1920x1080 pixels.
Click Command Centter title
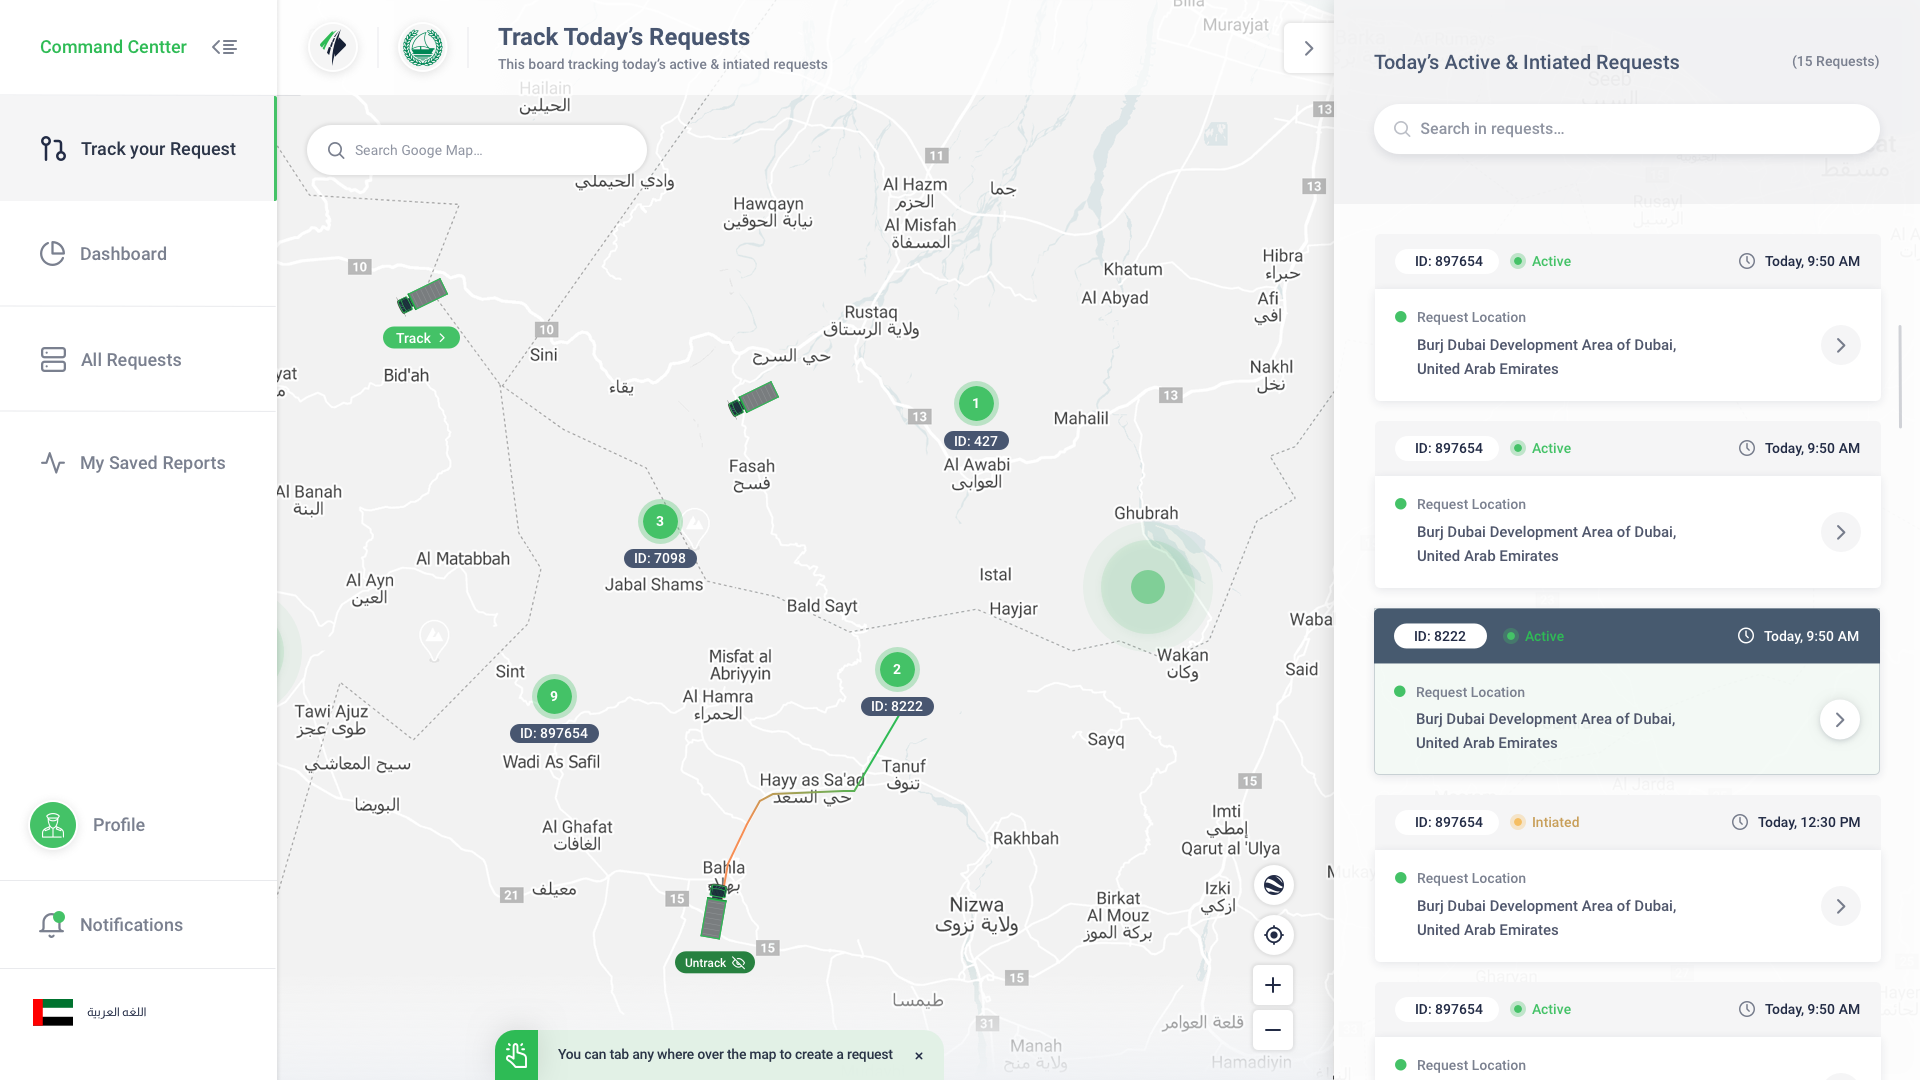coord(113,47)
